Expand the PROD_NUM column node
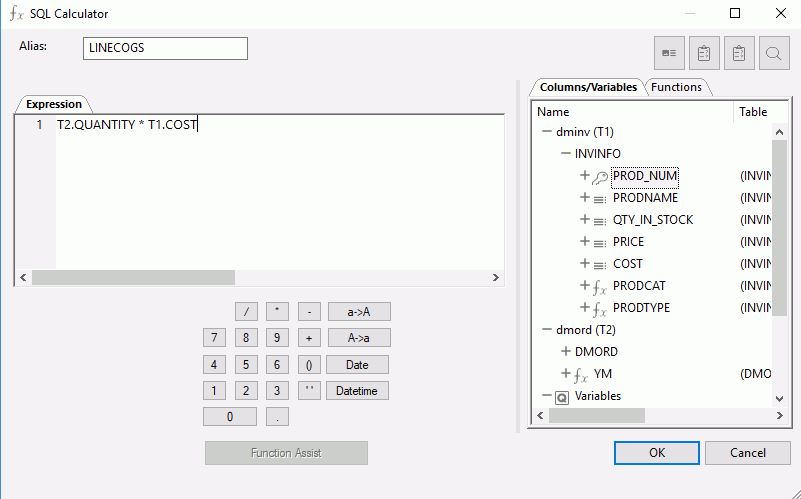Screen dimensions: 801x499 [x=585, y=175]
